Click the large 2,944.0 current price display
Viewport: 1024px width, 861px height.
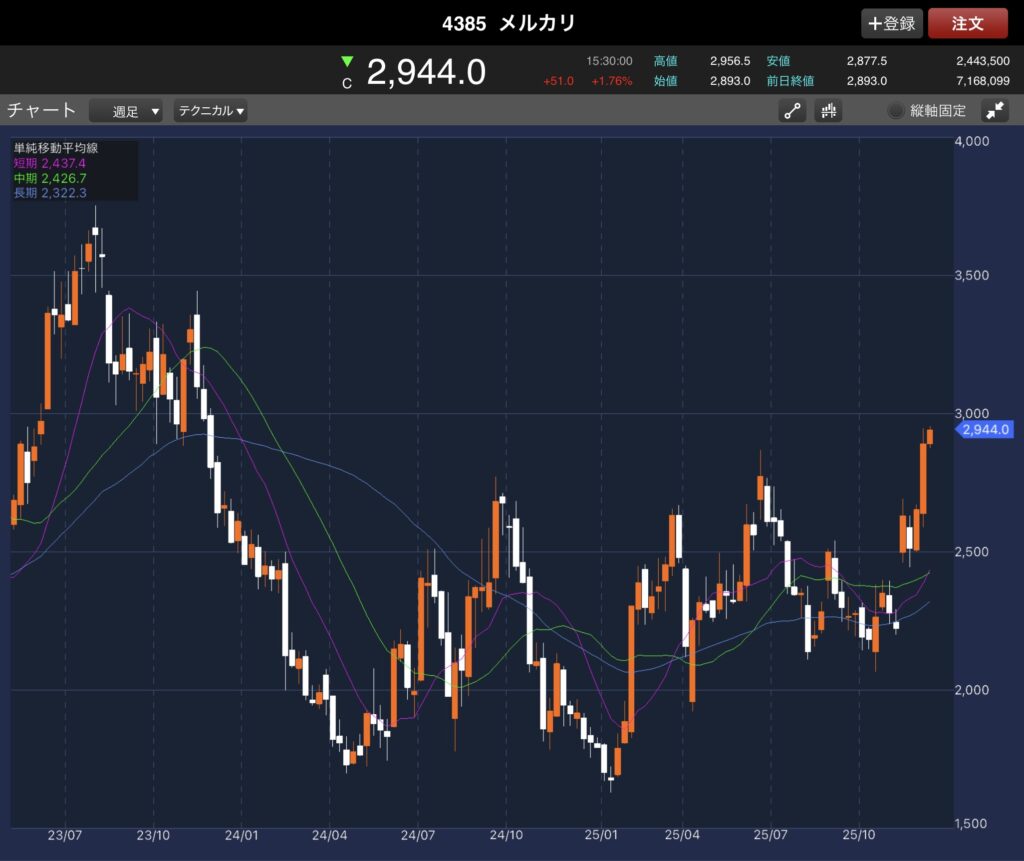tap(426, 72)
